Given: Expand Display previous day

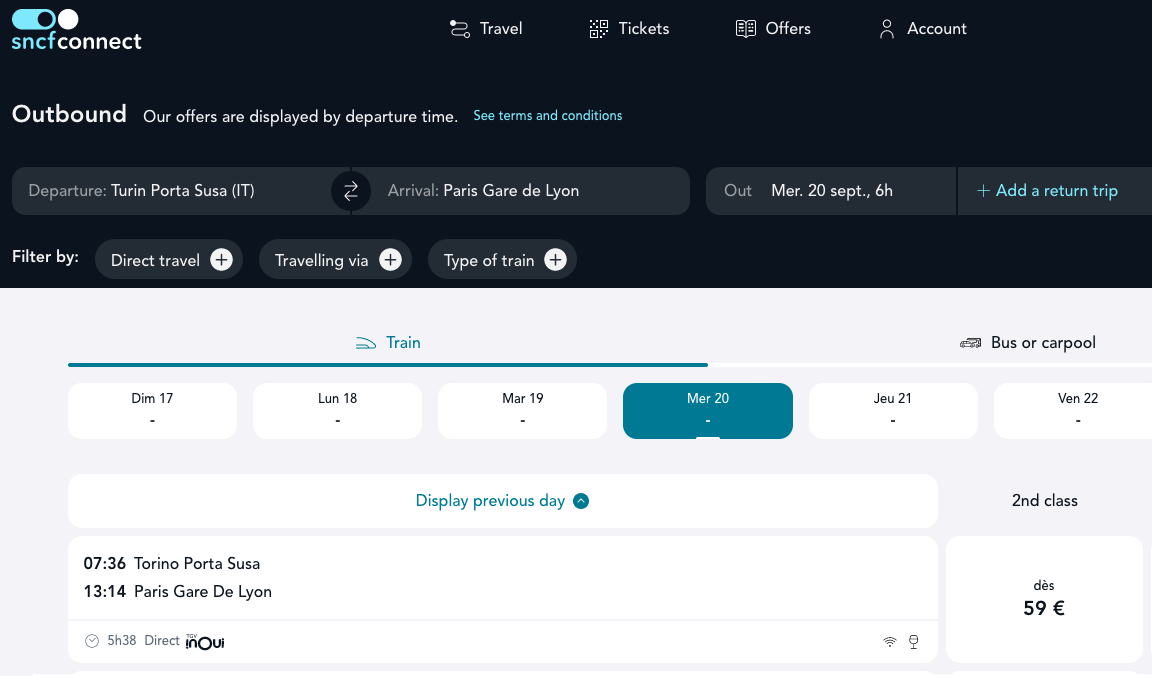Looking at the screenshot, I should coord(502,501).
